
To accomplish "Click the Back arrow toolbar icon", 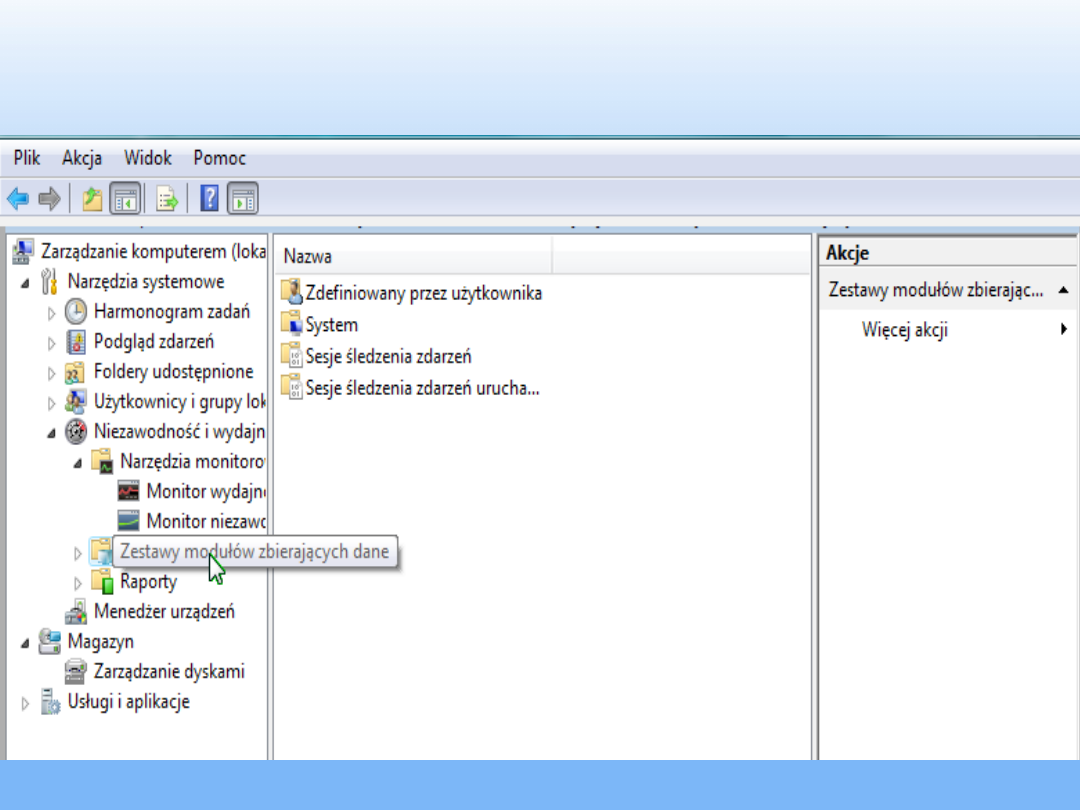I will click(x=17, y=199).
